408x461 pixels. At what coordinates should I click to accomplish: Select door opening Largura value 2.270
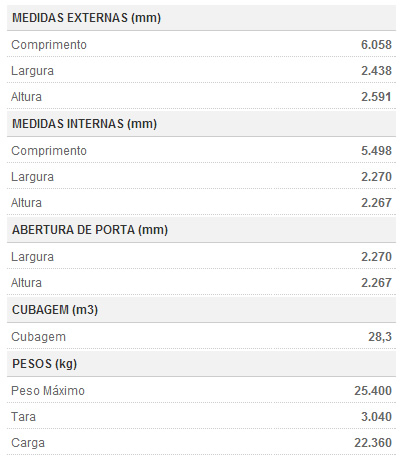pyautogui.click(x=376, y=257)
